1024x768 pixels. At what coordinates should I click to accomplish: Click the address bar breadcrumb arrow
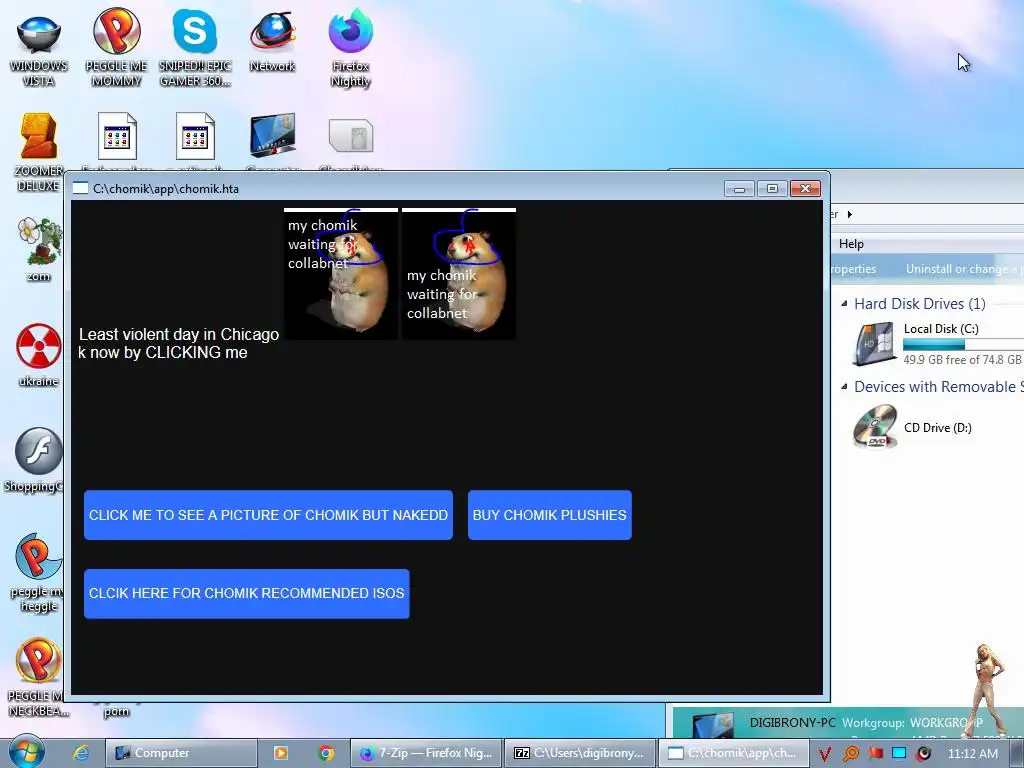click(x=850, y=214)
